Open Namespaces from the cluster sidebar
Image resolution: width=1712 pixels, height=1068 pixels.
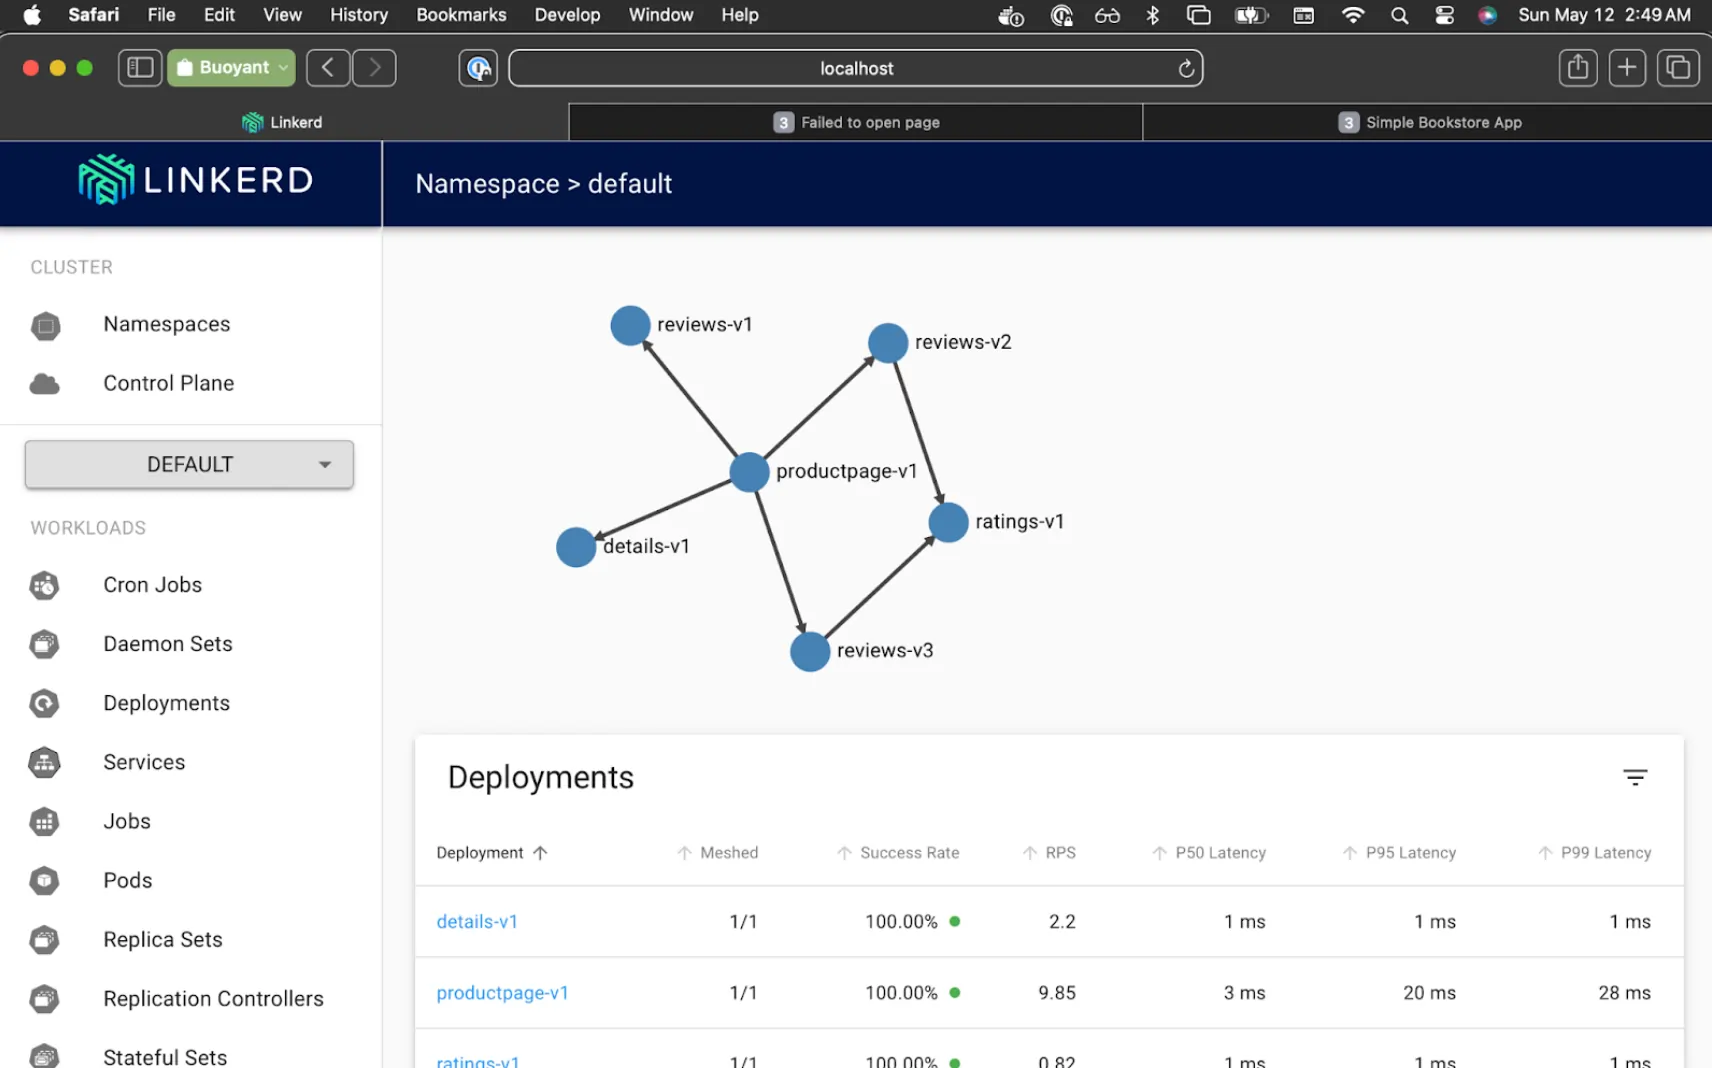tap(166, 324)
